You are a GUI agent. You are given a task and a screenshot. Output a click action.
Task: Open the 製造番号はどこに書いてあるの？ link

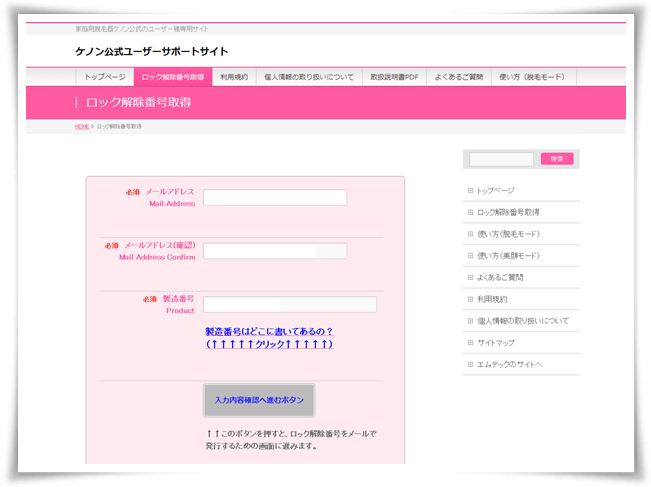pyautogui.click(x=269, y=338)
